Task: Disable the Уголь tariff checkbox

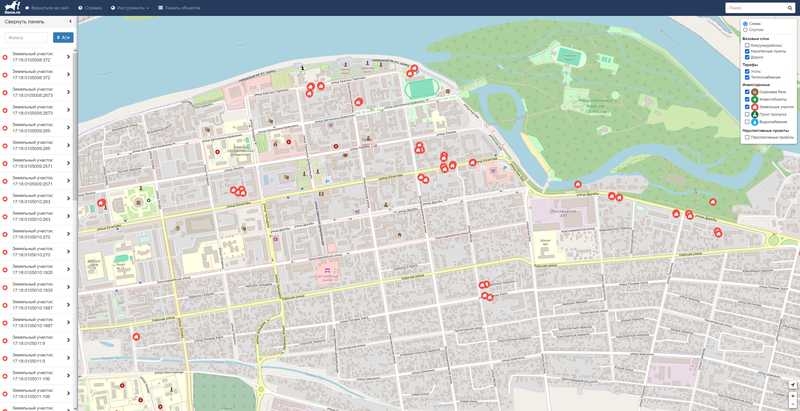Action: 747,71
